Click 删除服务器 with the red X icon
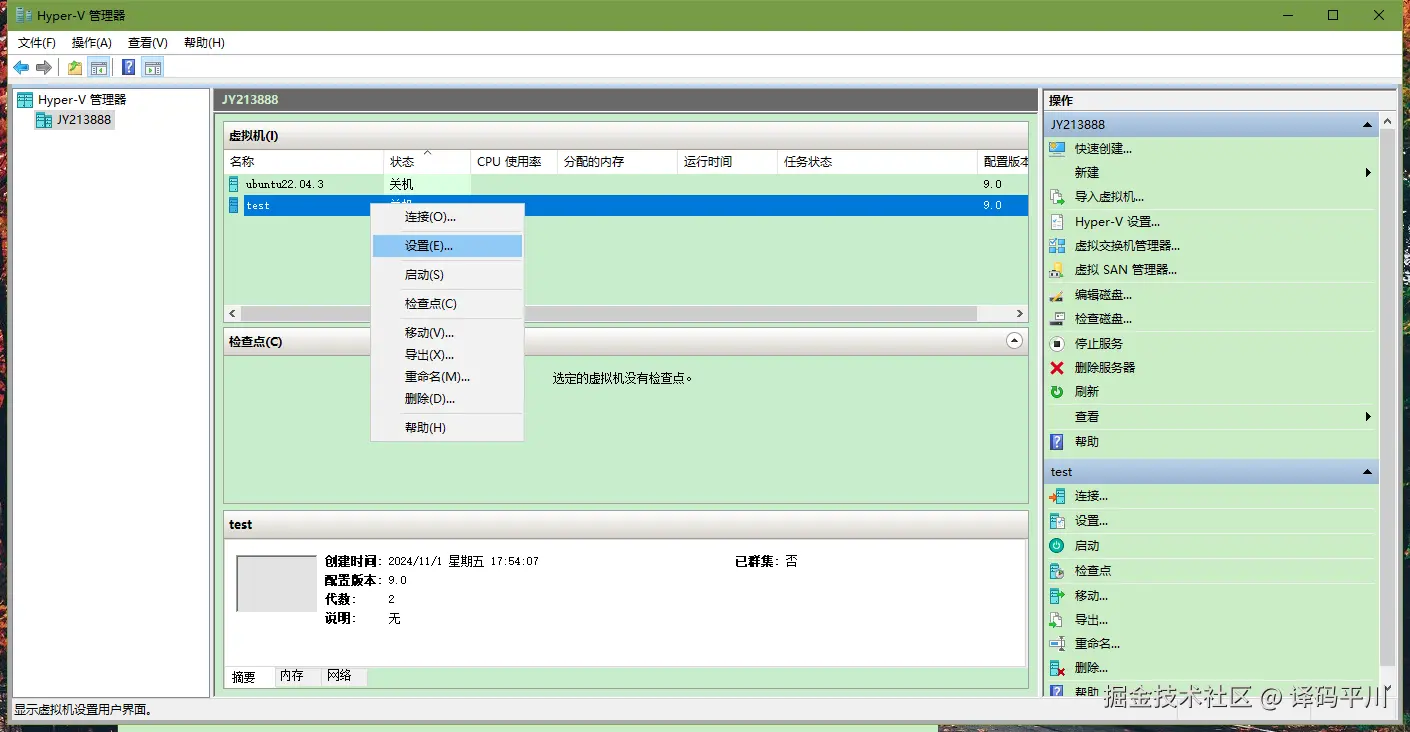Screen dimensions: 1410x732 click(1105, 367)
